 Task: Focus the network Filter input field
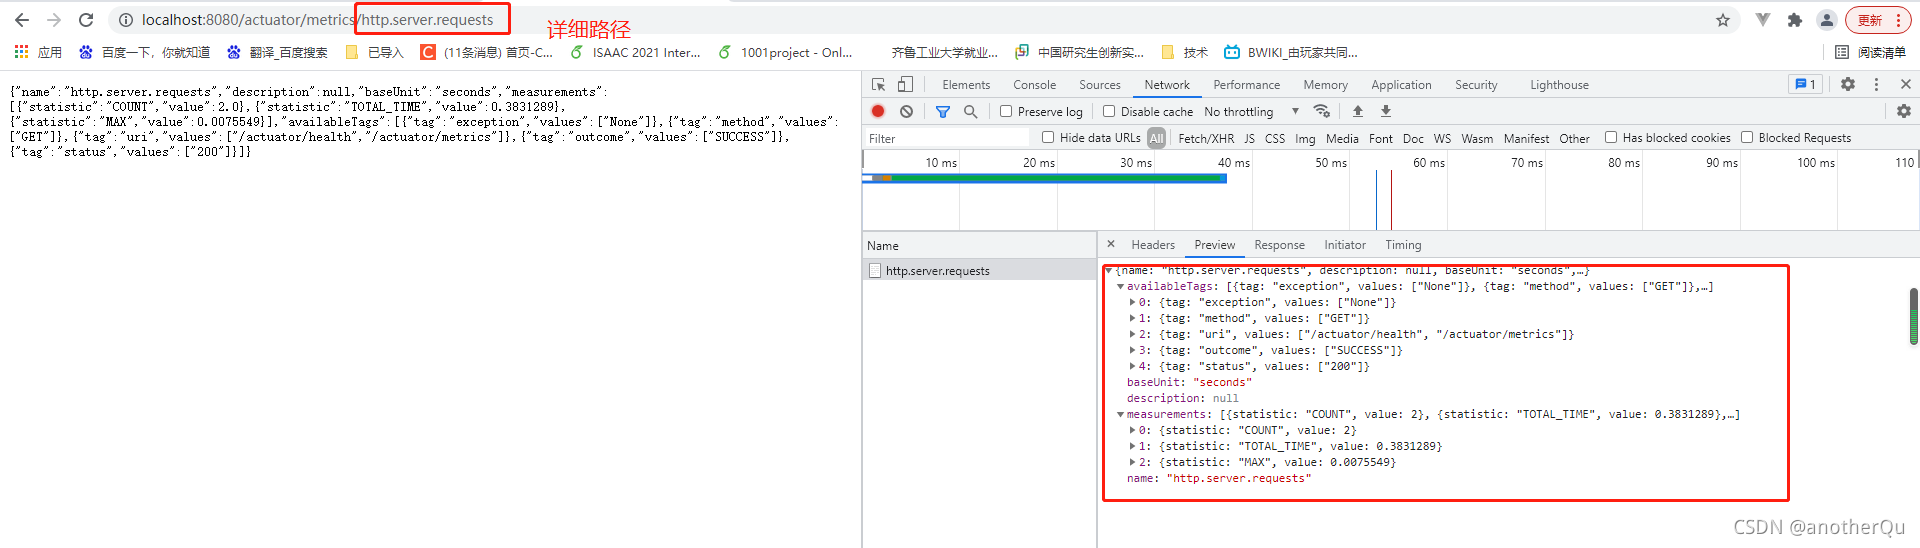946,138
